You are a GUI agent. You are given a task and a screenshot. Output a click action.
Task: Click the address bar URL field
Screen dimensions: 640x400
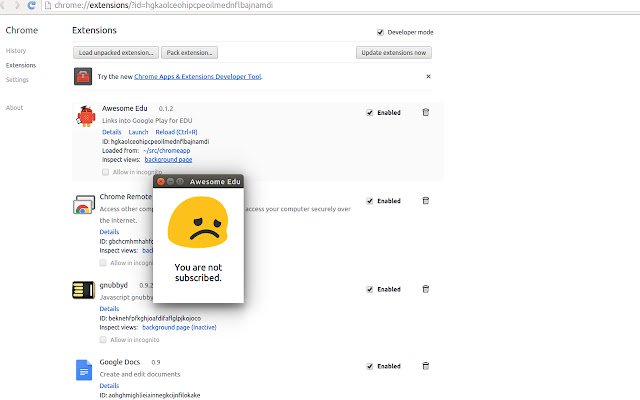(x=163, y=5)
